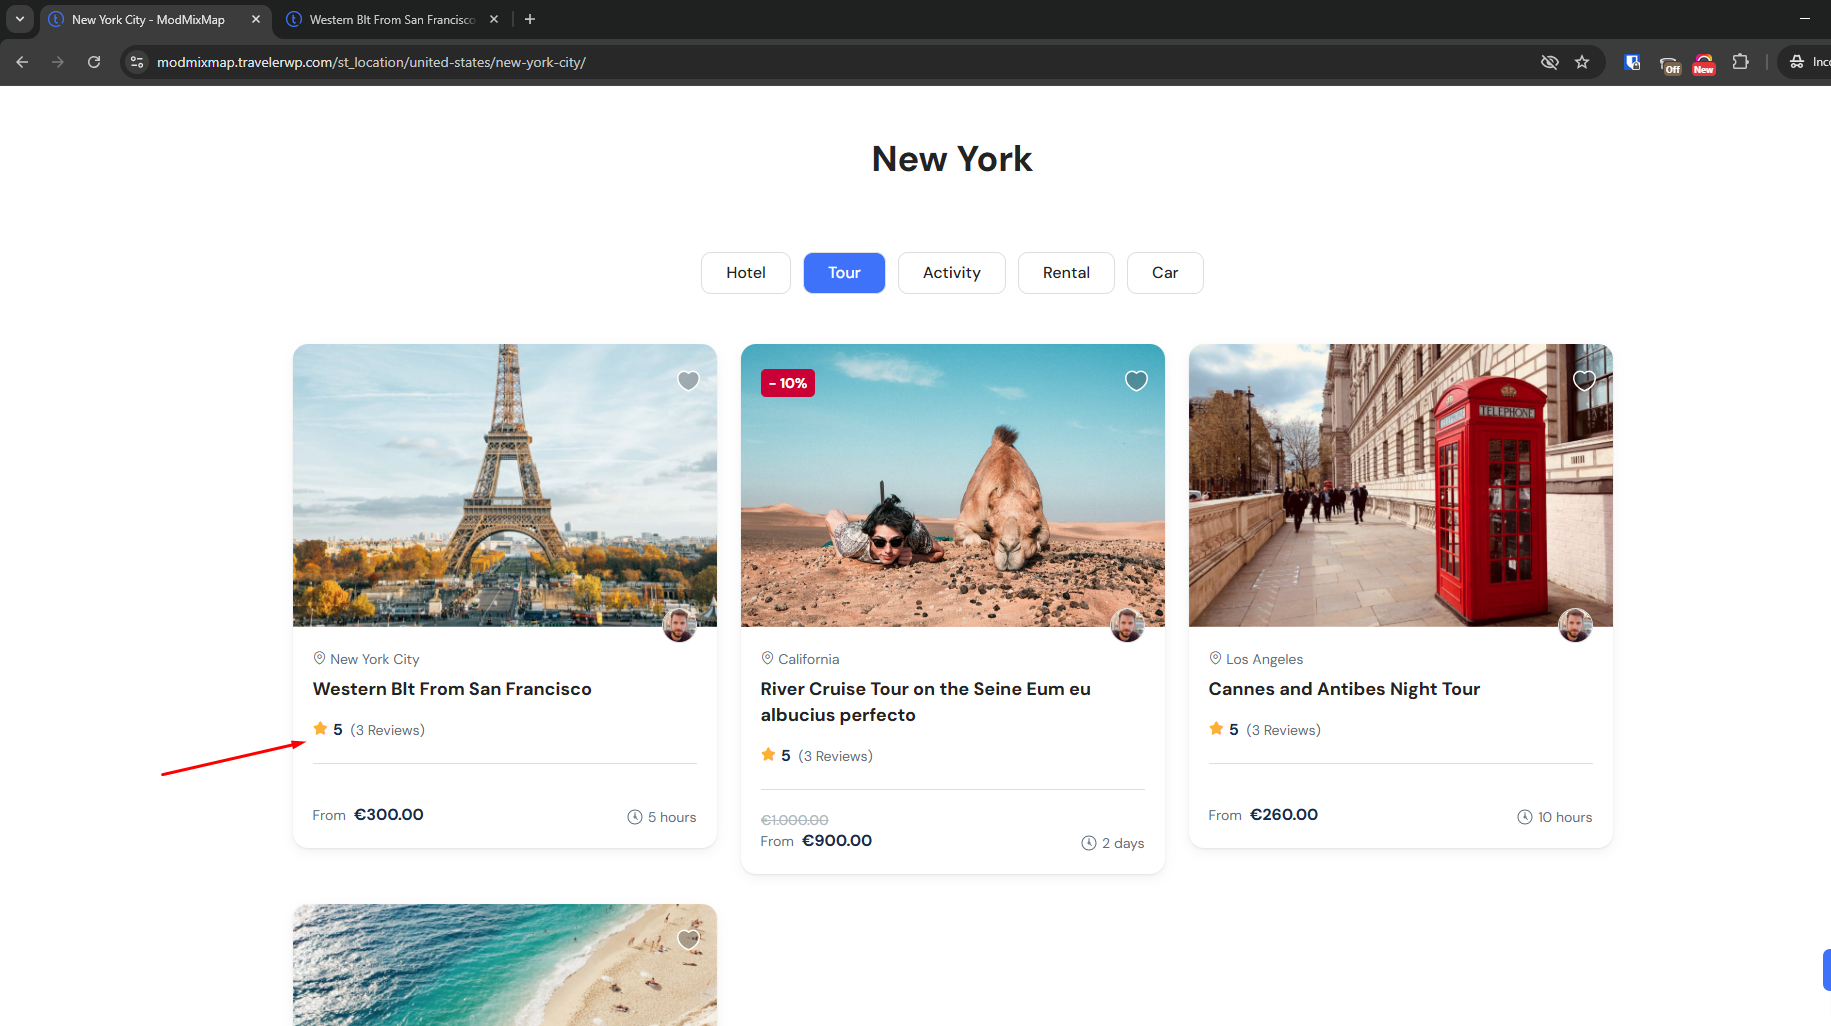This screenshot has height=1026, width=1831.
Task: Click star rating icon on River Cruise card
Action: coord(768,755)
